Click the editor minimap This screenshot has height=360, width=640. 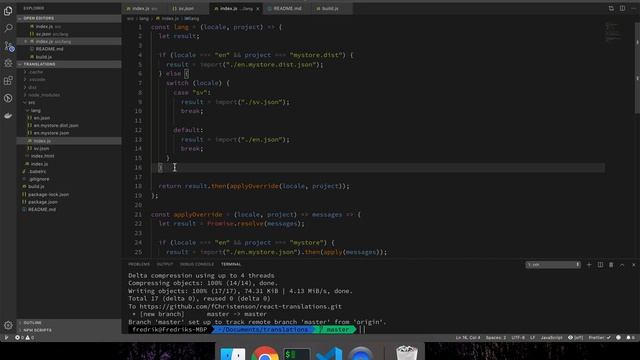point(612,32)
